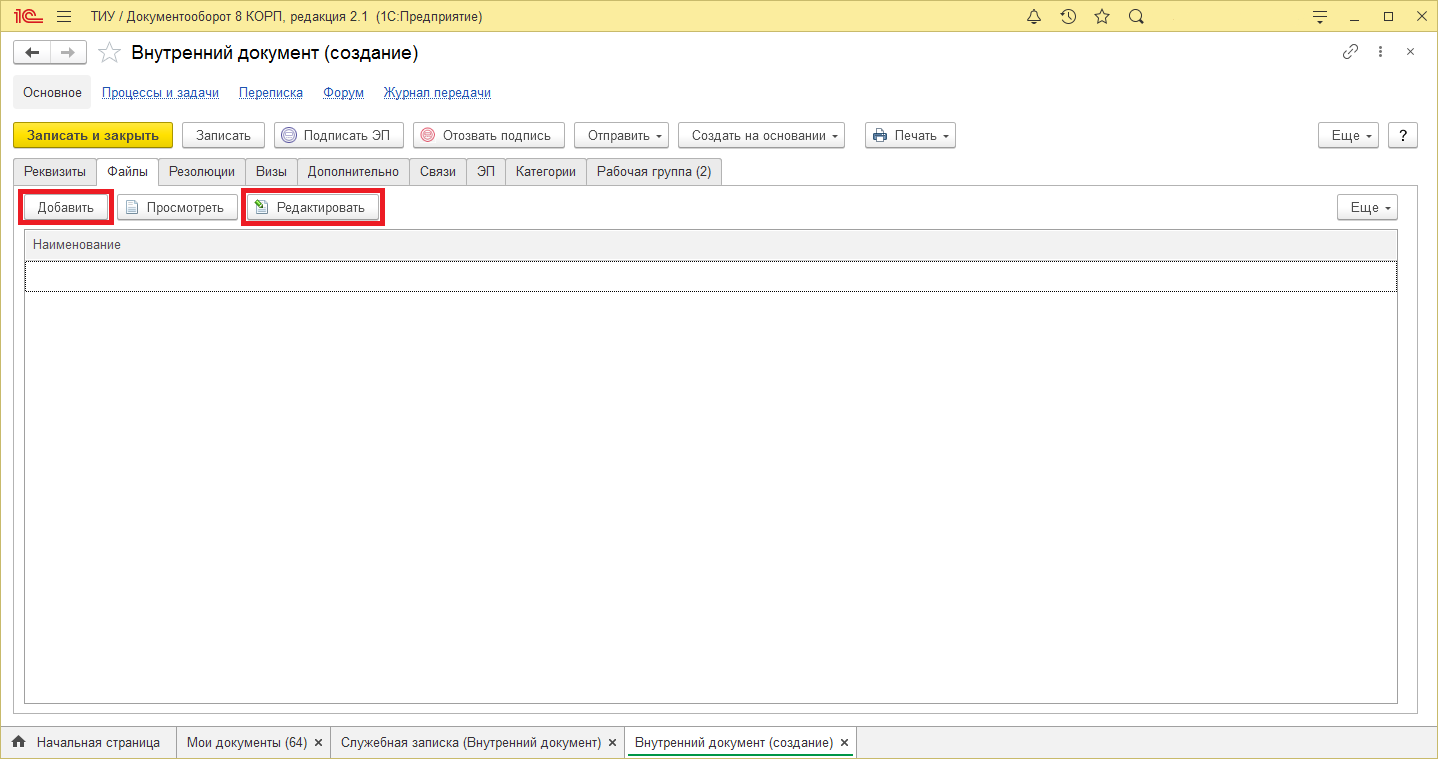The image size is (1438, 759).
Task: Add this document to favorites star
Action: 109,53
